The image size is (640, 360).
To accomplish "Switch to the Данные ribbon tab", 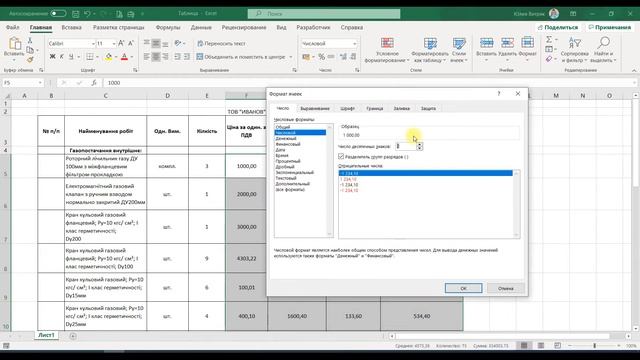I will click(201, 27).
